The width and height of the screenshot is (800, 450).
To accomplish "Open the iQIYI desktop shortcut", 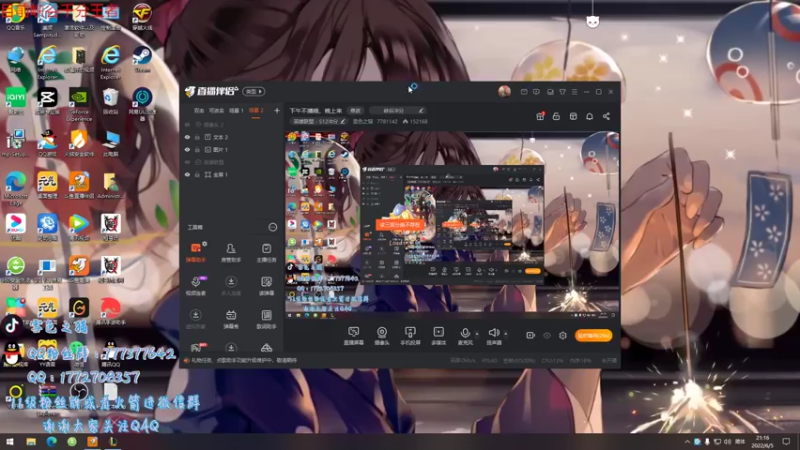I will (x=16, y=101).
